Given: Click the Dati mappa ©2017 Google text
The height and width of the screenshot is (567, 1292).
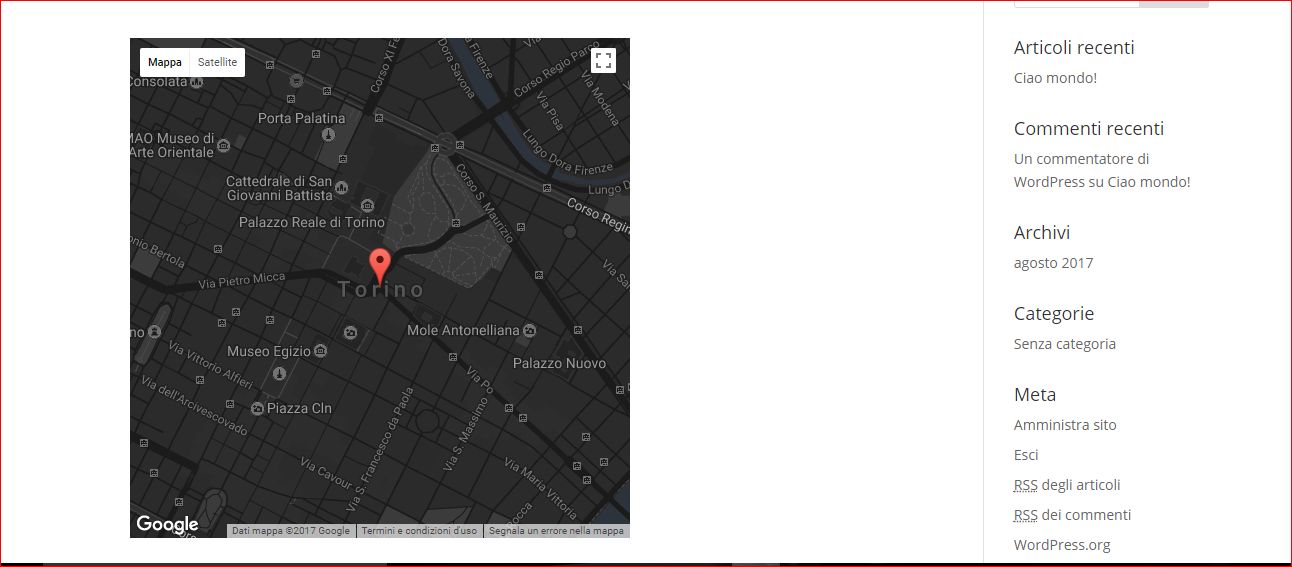Looking at the screenshot, I should 291,531.
